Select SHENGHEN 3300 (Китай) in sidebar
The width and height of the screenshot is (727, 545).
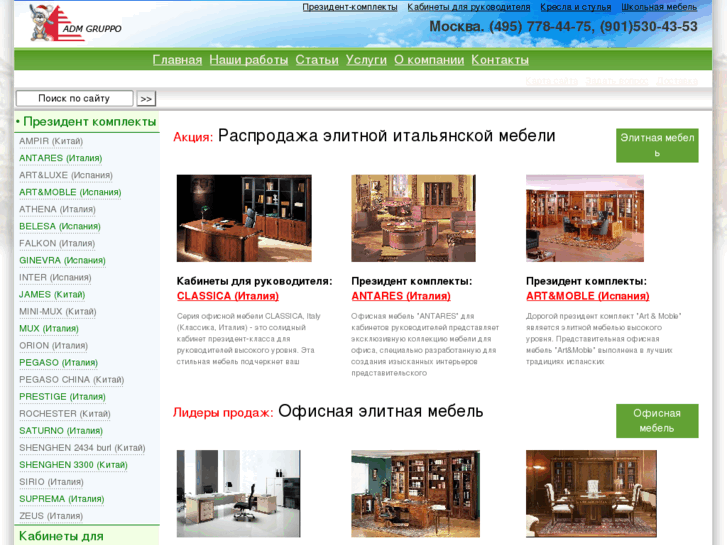73,465
